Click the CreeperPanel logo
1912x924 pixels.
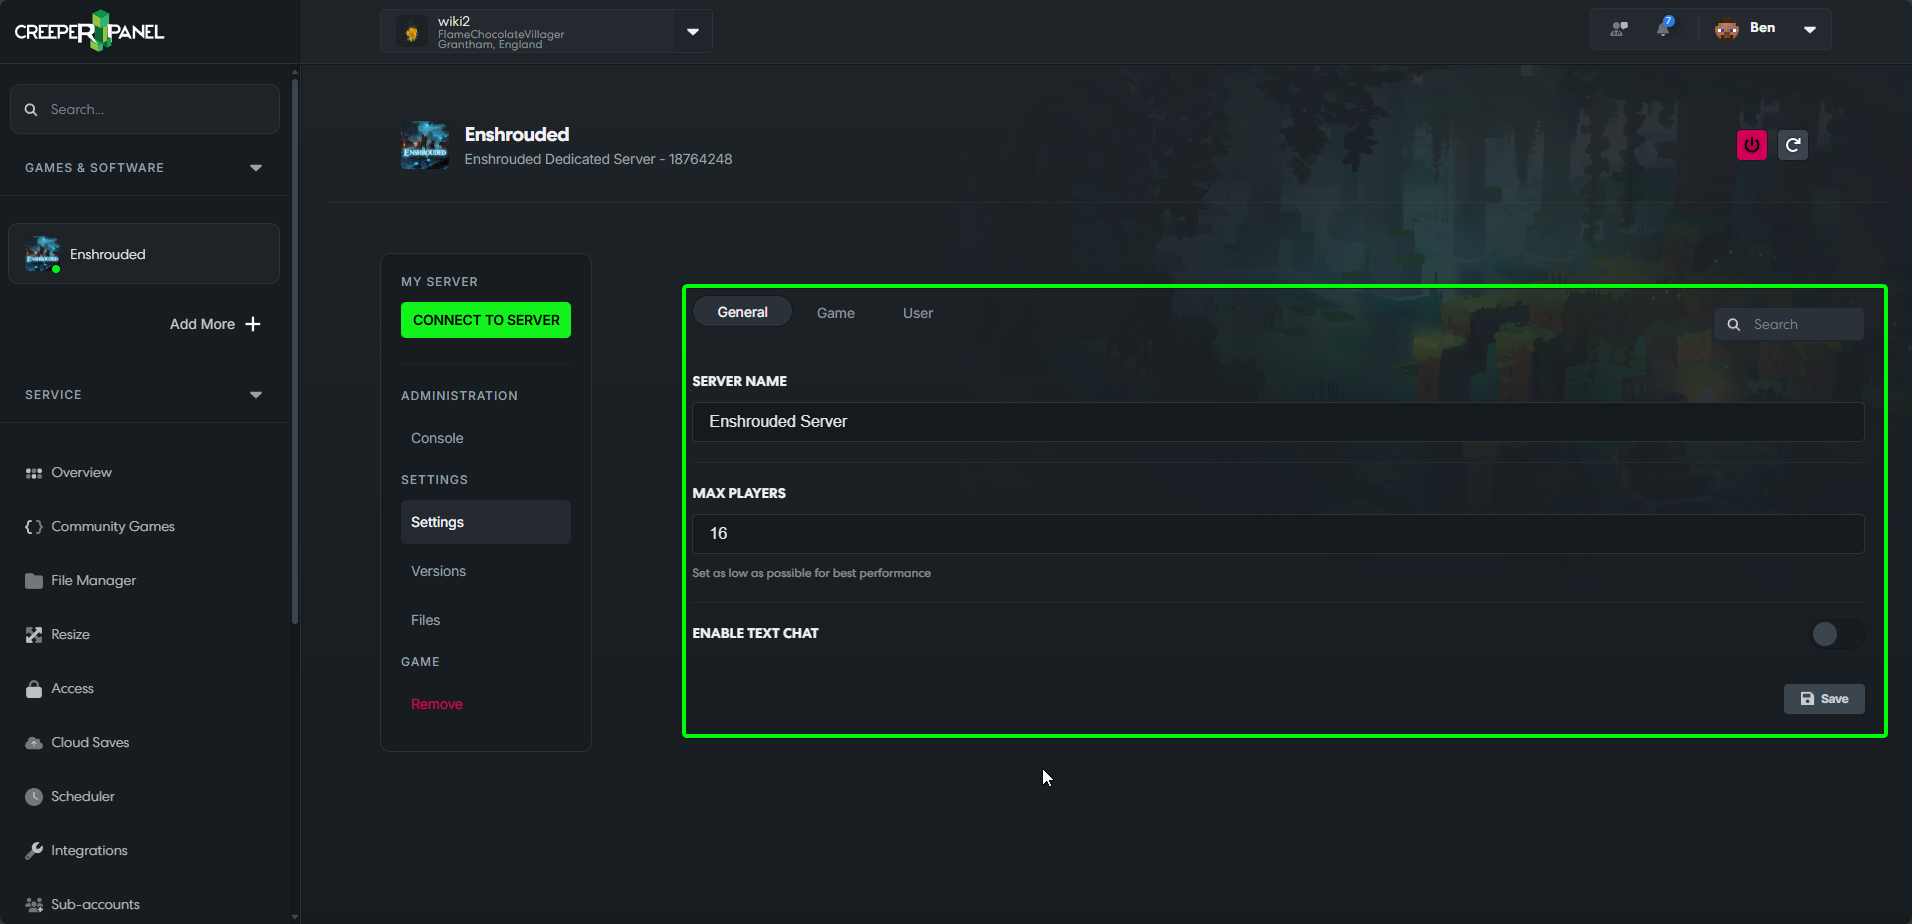tap(89, 31)
